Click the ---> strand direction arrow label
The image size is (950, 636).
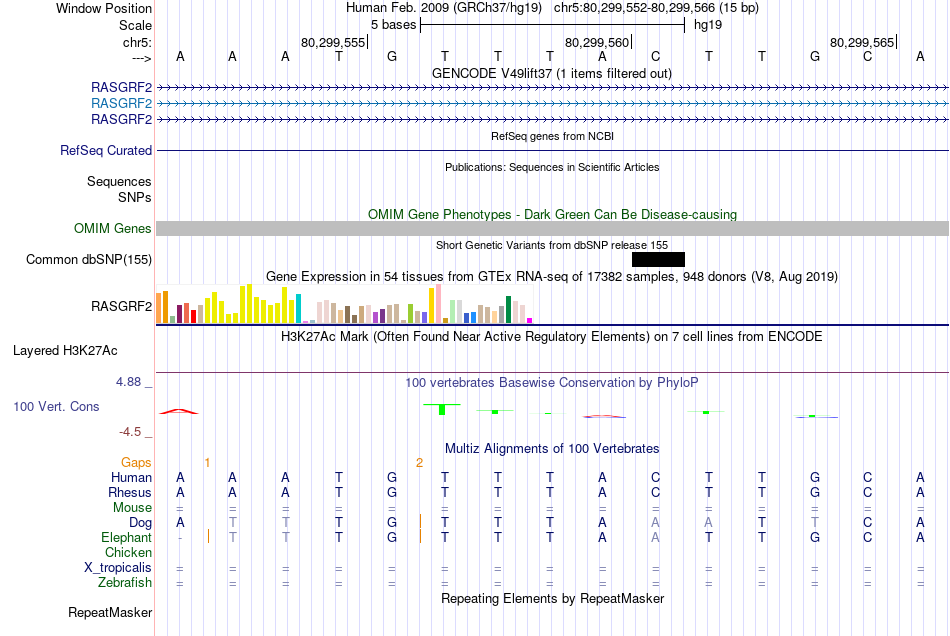tap(141, 58)
